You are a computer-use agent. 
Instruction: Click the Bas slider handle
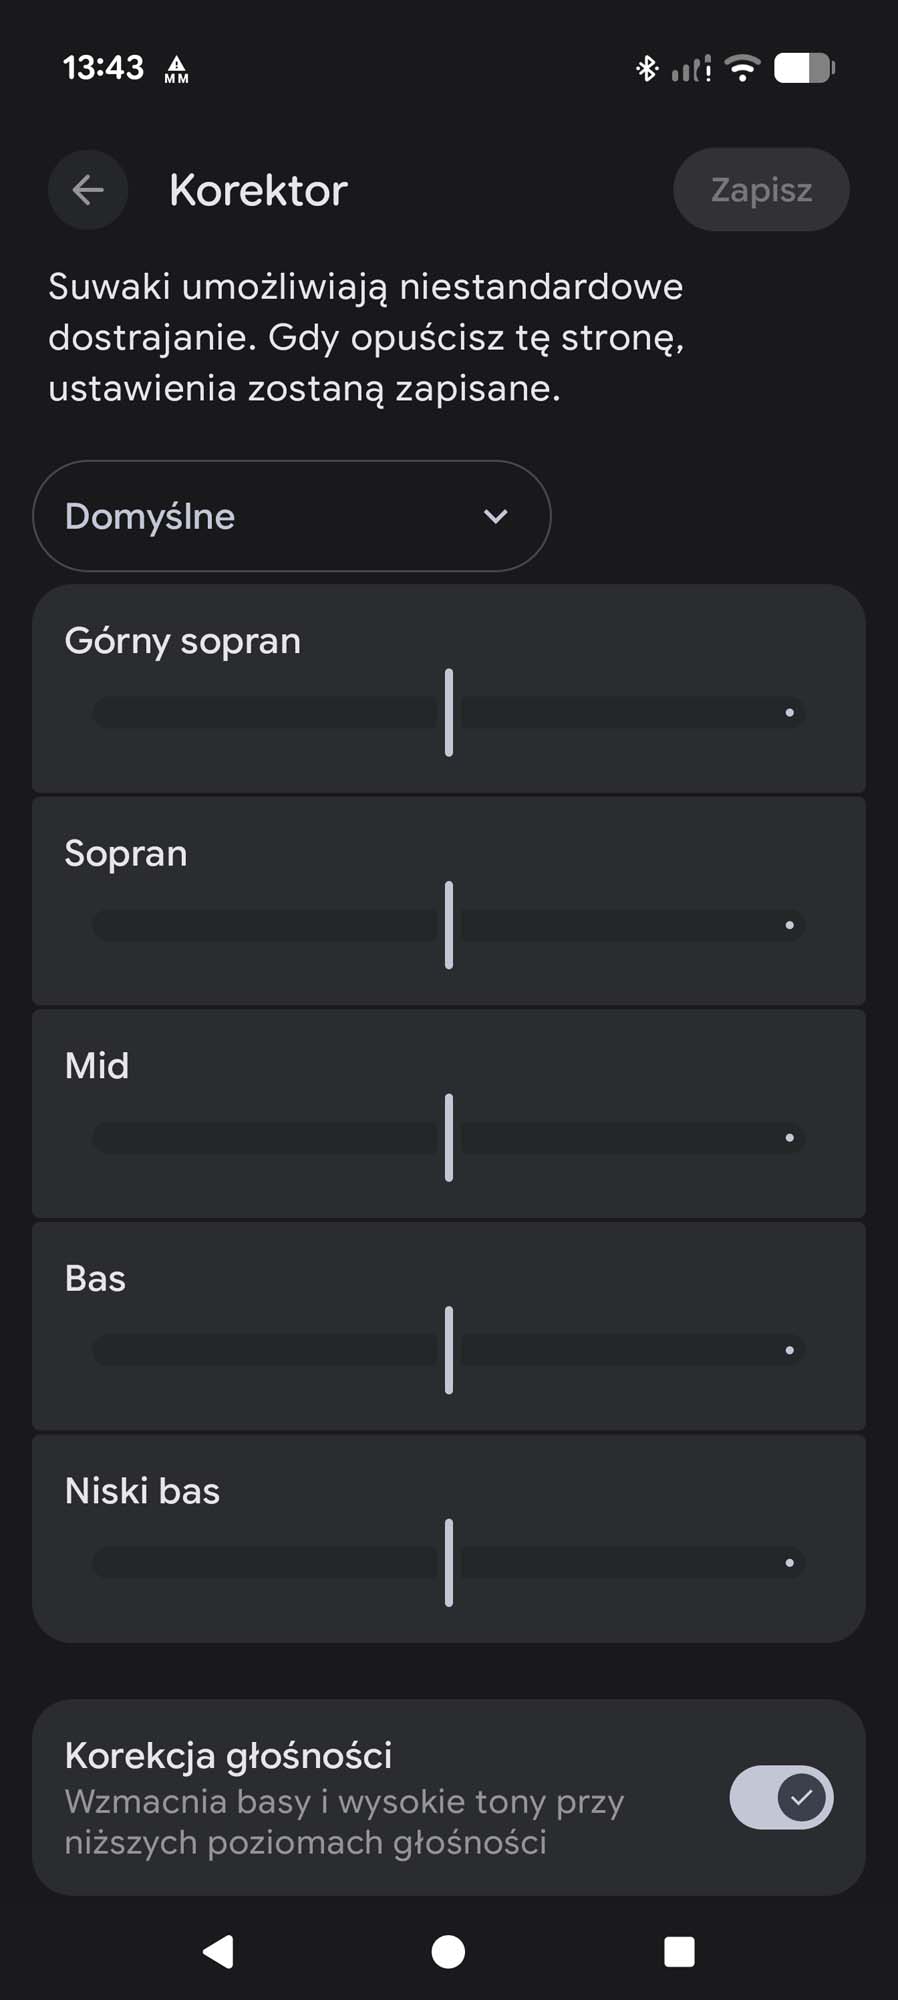click(x=449, y=1350)
